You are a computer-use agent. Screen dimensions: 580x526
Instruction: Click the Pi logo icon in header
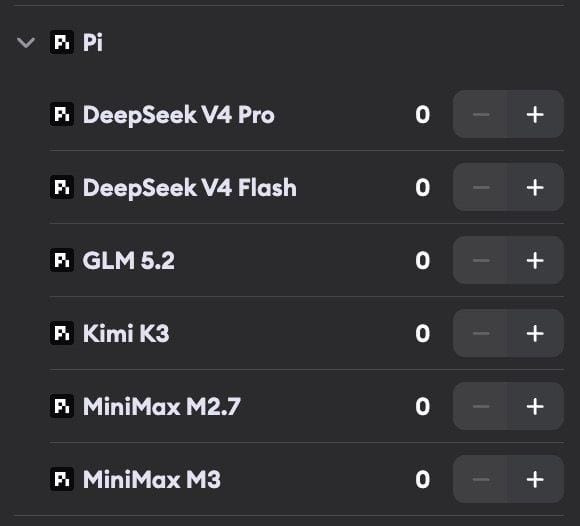[x=62, y=42]
